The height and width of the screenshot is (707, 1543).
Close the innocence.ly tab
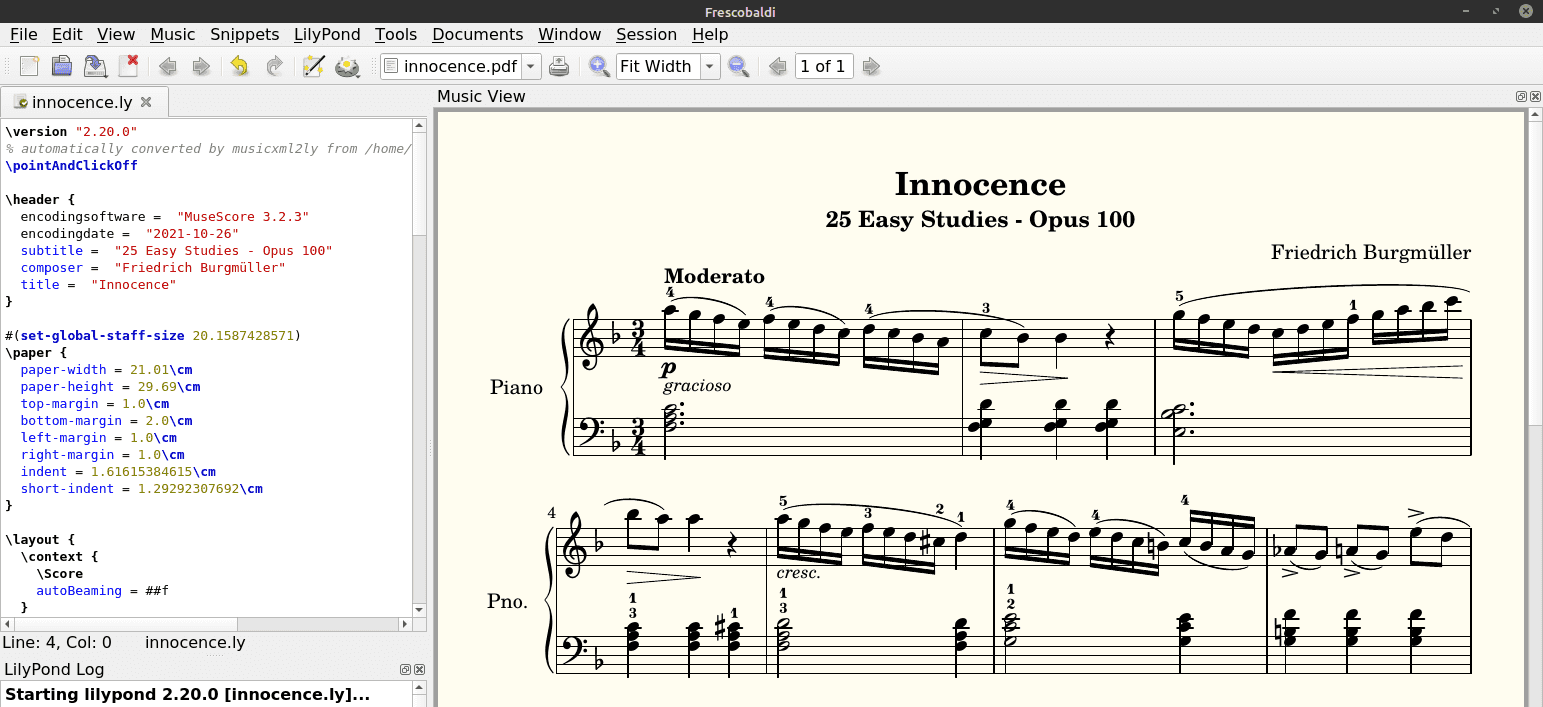[x=146, y=102]
